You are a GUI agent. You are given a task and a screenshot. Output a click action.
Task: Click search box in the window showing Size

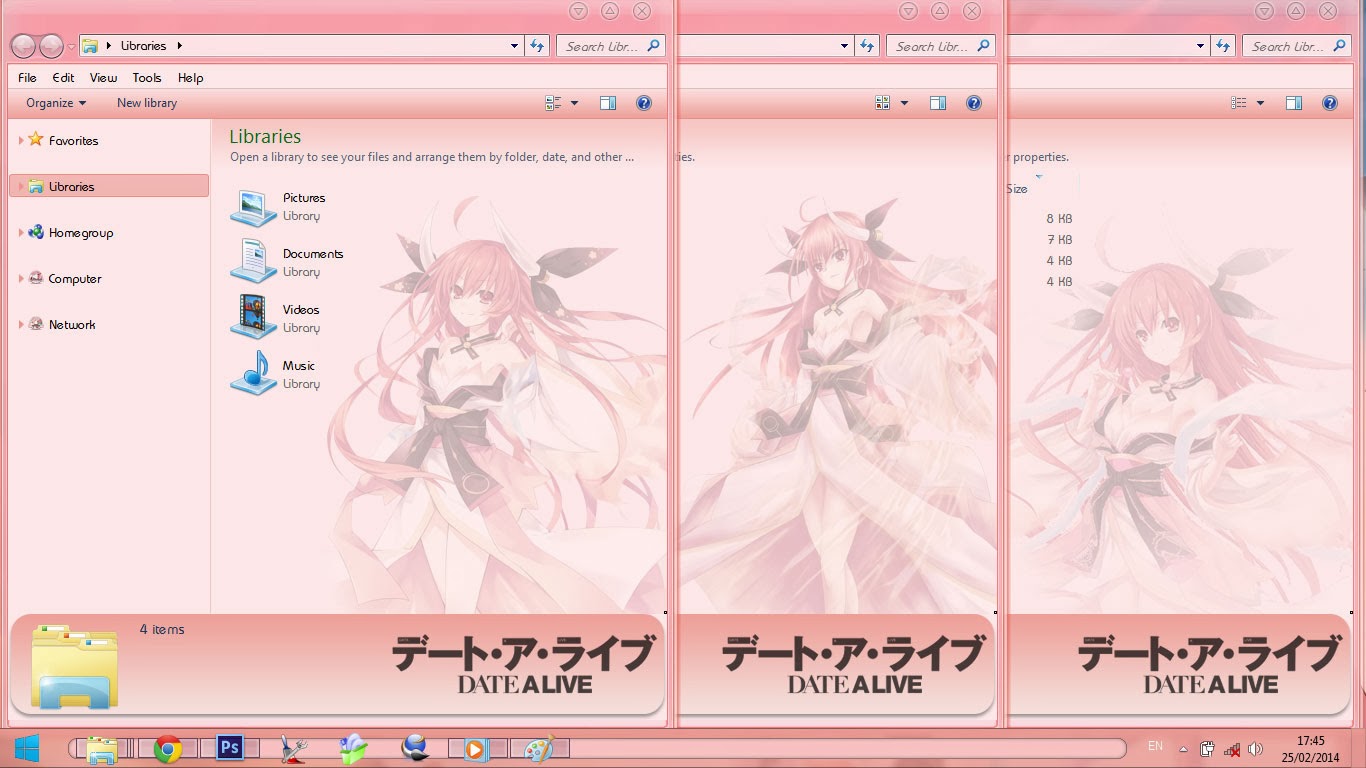[x=1297, y=46]
